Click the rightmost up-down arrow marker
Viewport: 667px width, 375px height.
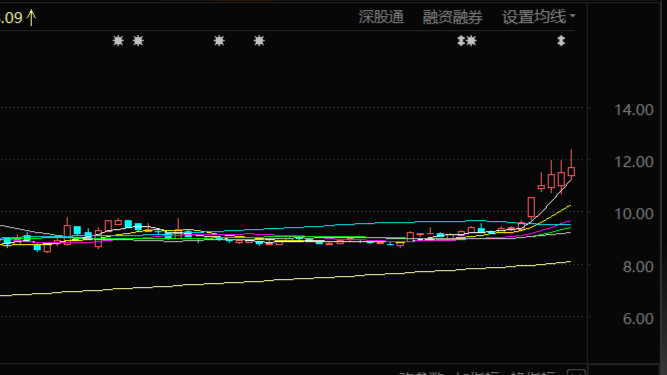(561, 41)
